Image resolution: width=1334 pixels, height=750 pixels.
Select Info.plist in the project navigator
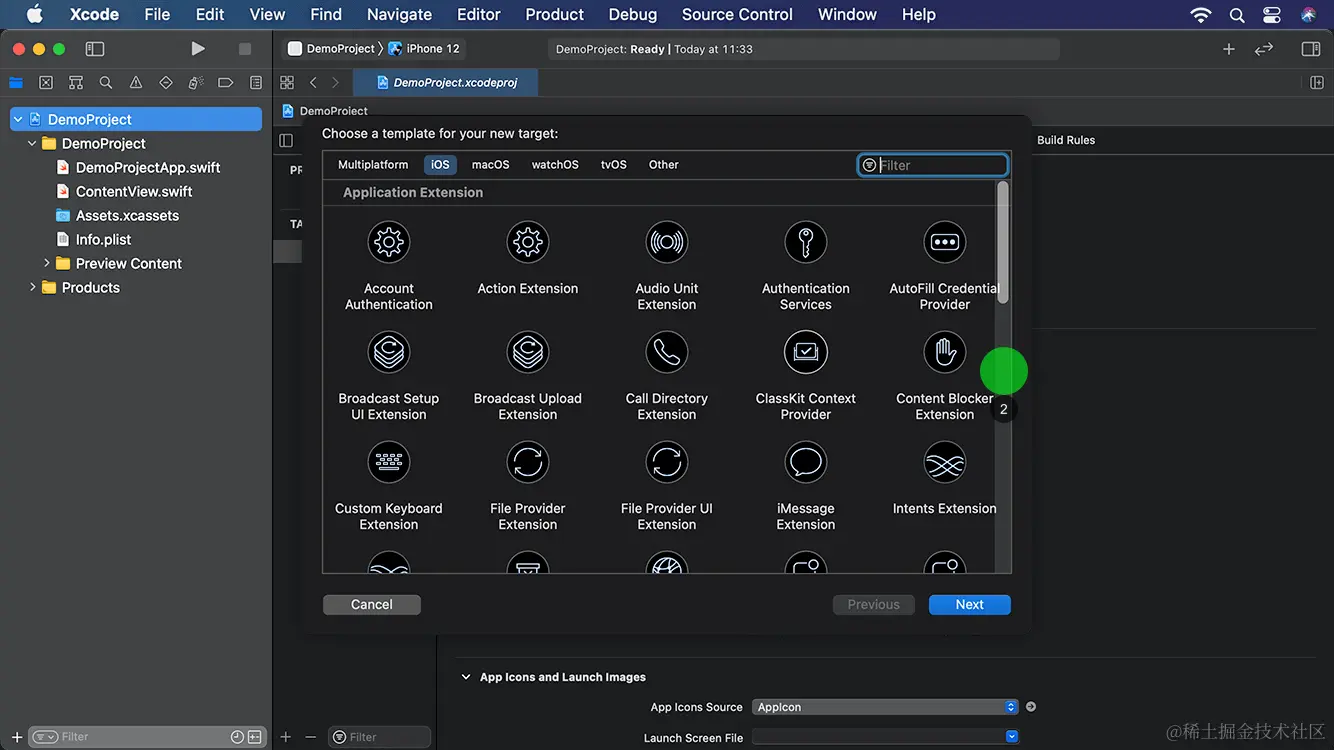104,239
